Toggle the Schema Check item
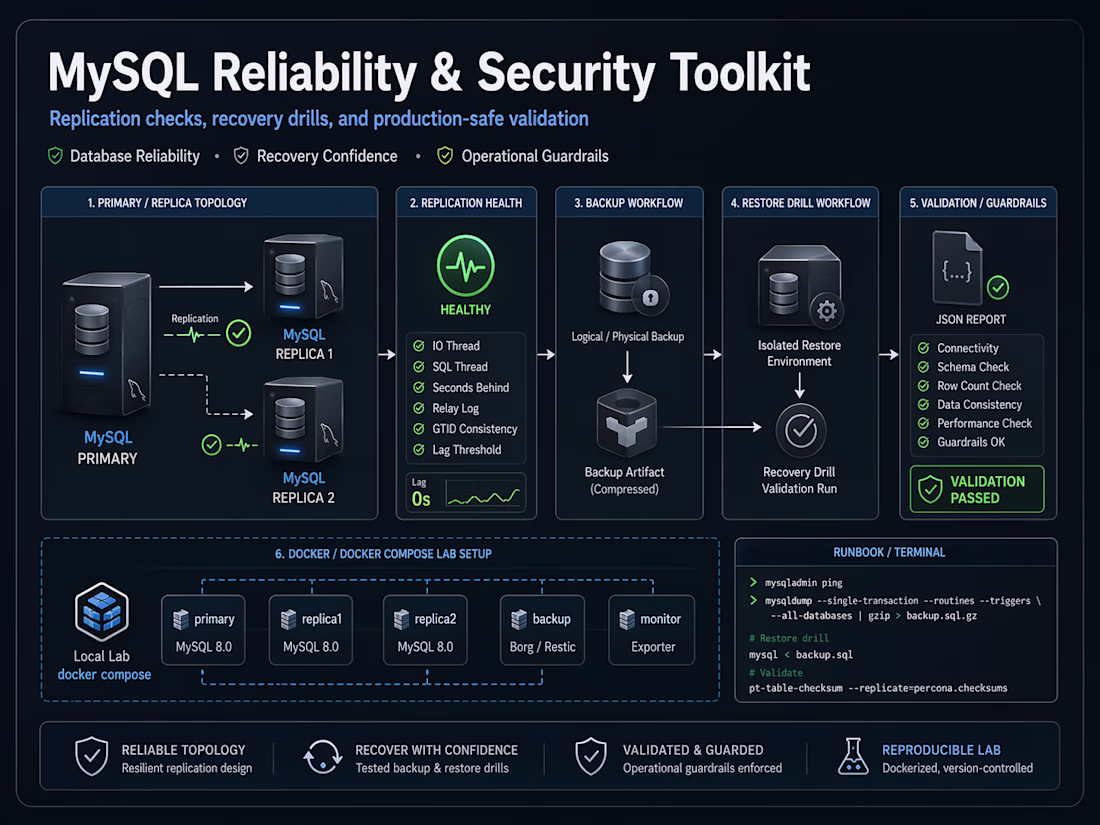Image resolution: width=1100 pixels, height=825 pixels. pos(923,367)
